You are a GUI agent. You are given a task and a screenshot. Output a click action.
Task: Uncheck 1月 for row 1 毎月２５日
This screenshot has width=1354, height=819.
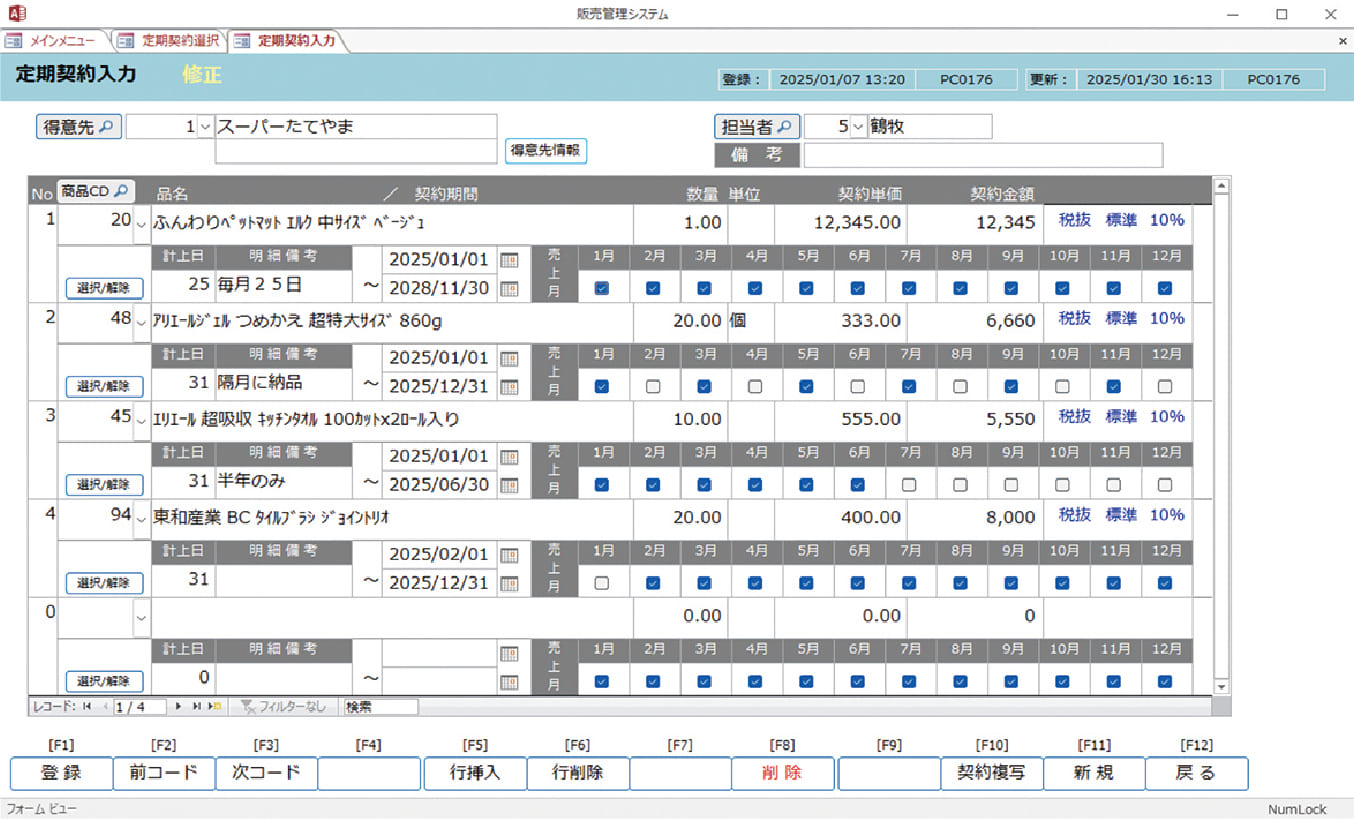pyautogui.click(x=602, y=288)
